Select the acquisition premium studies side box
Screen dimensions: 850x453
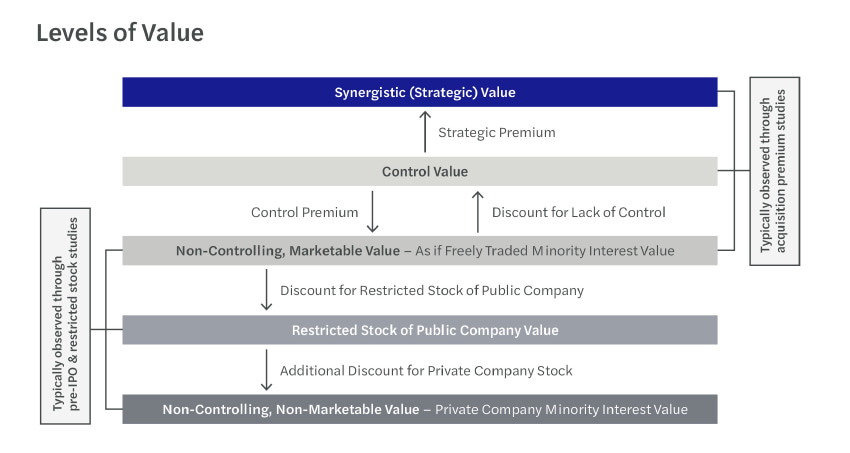pyautogui.click(x=773, y=172)
